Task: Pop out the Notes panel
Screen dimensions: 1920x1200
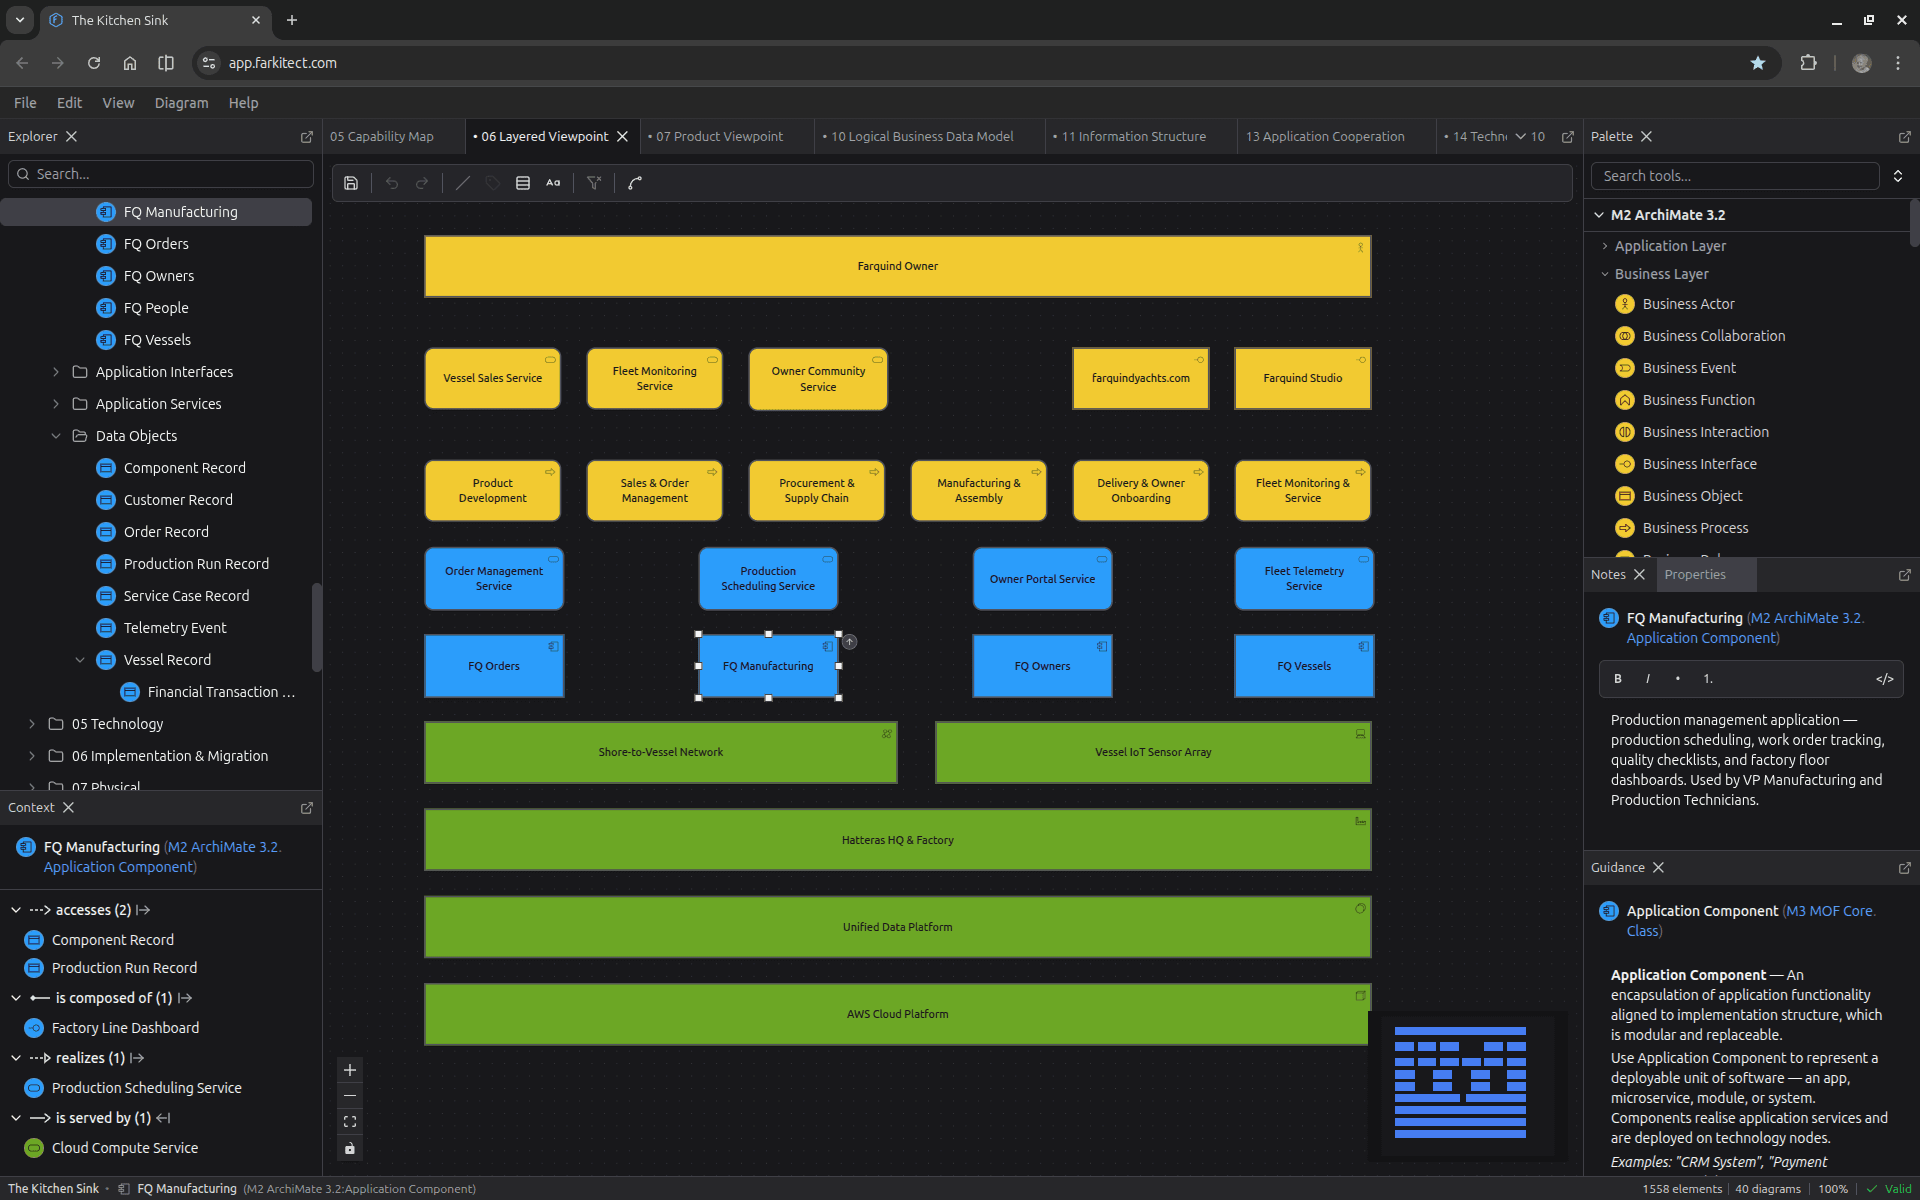Action: click(1904, 575)
